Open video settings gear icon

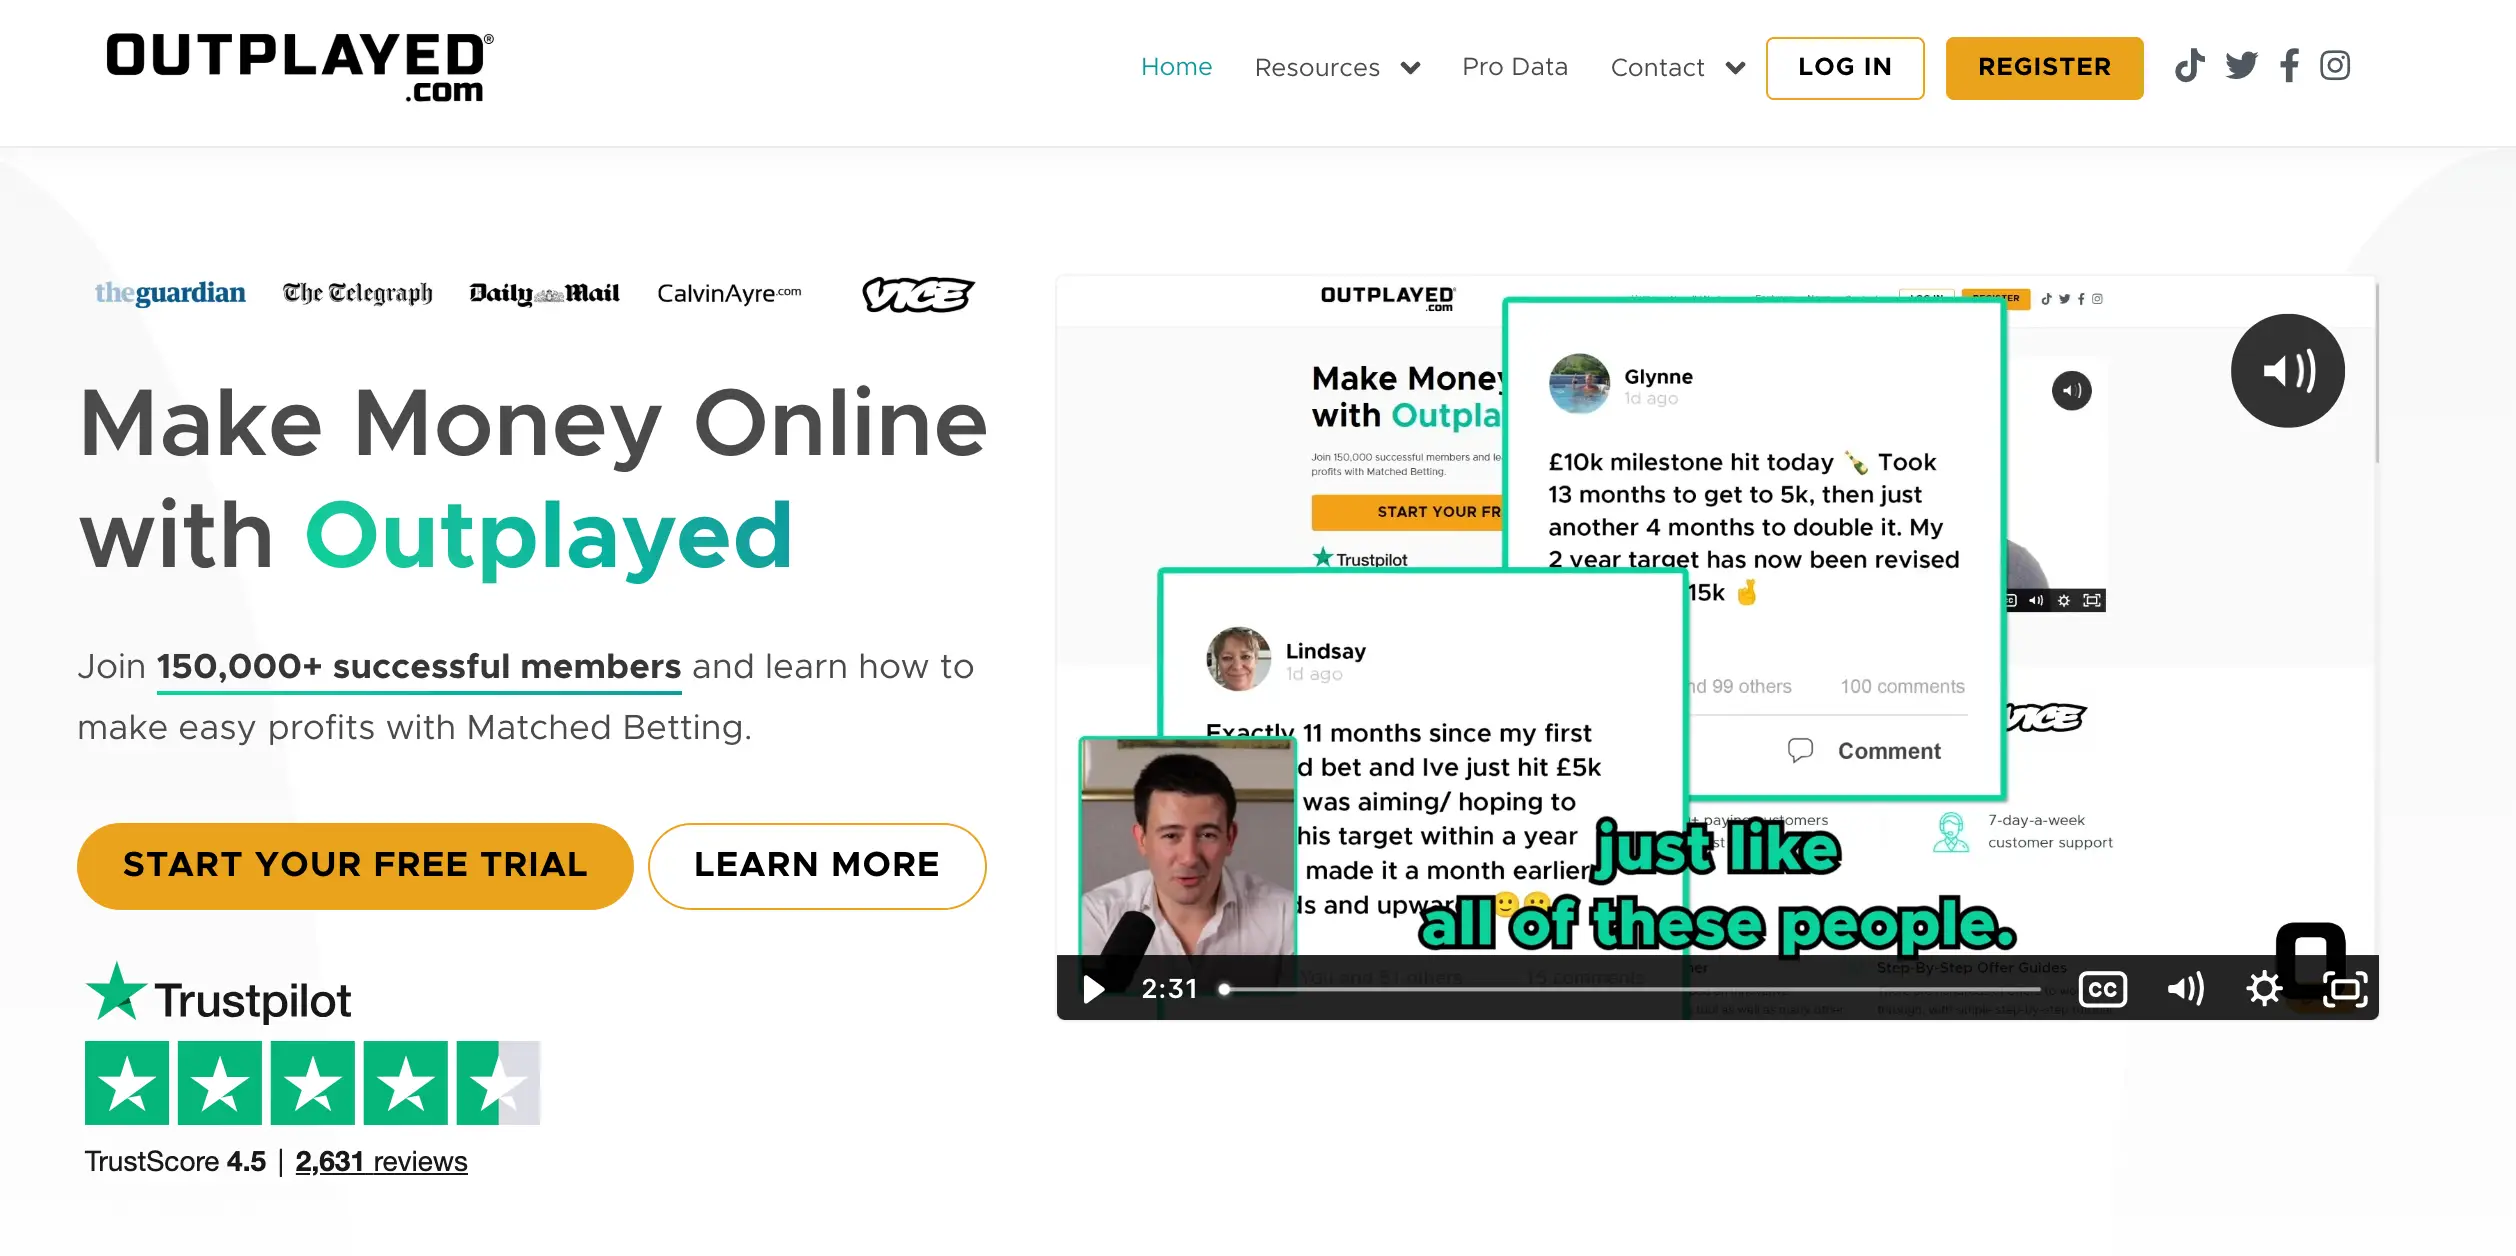2264,989
